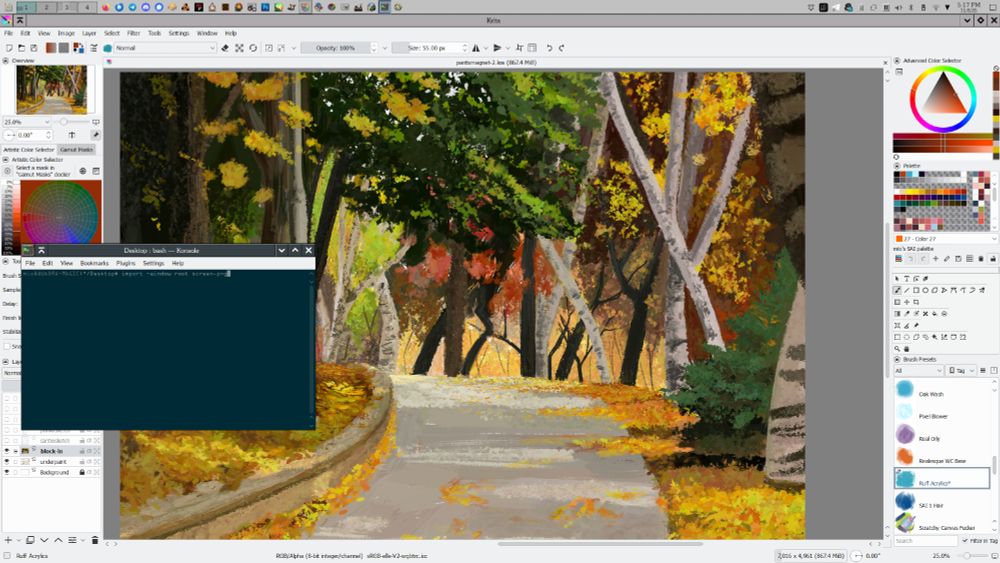Pick a color in the triangle color selector
Screen dimensions: 1000x563
click(x=943, y=96)
